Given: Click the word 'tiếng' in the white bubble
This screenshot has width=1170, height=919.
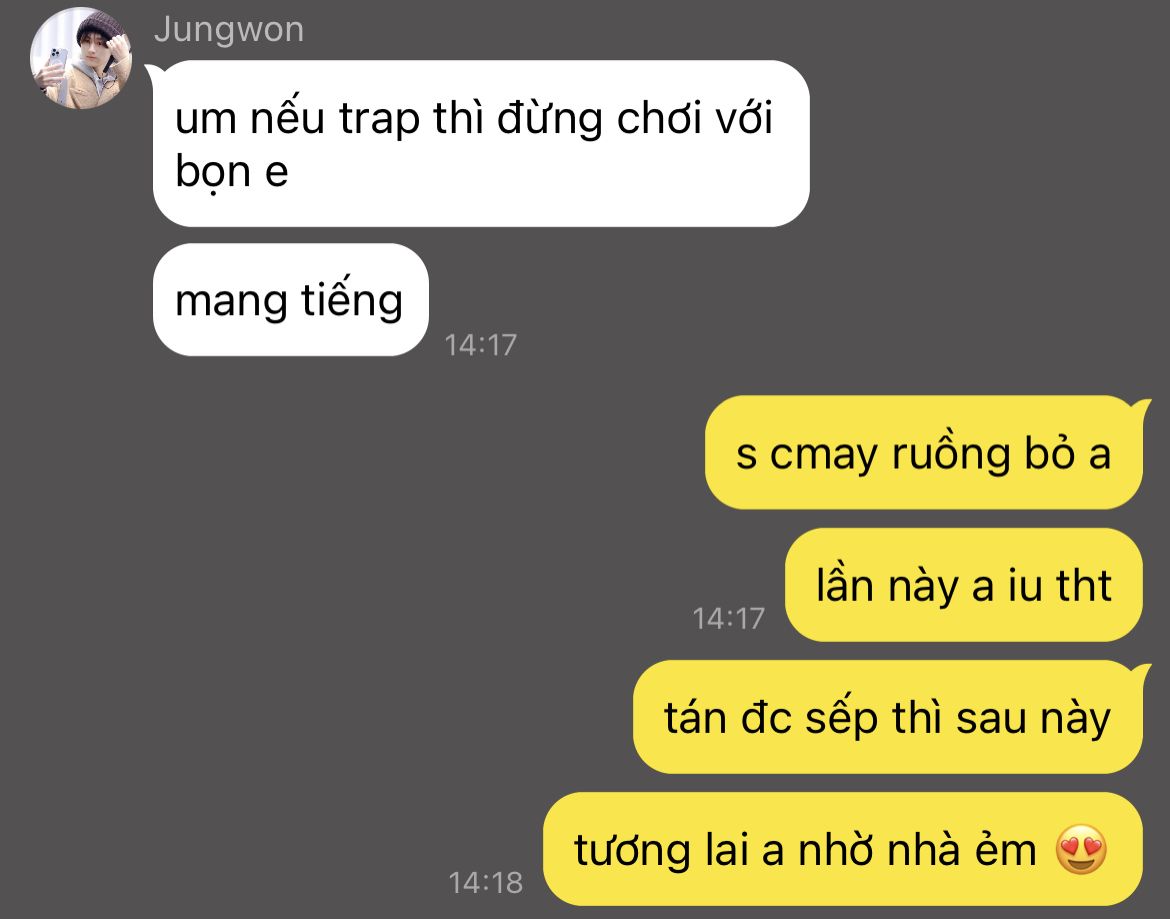Looking at the screenshot, I should [352, 301].
